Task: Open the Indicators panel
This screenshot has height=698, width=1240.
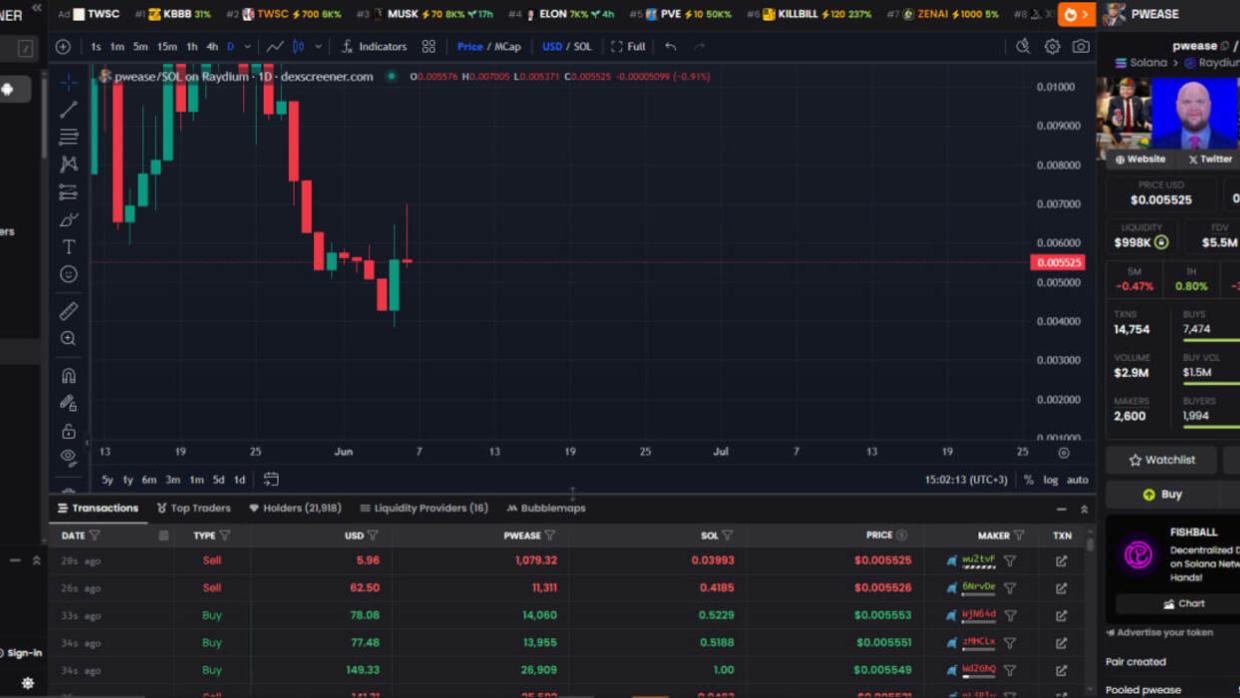Action: (x=374, y=47)
